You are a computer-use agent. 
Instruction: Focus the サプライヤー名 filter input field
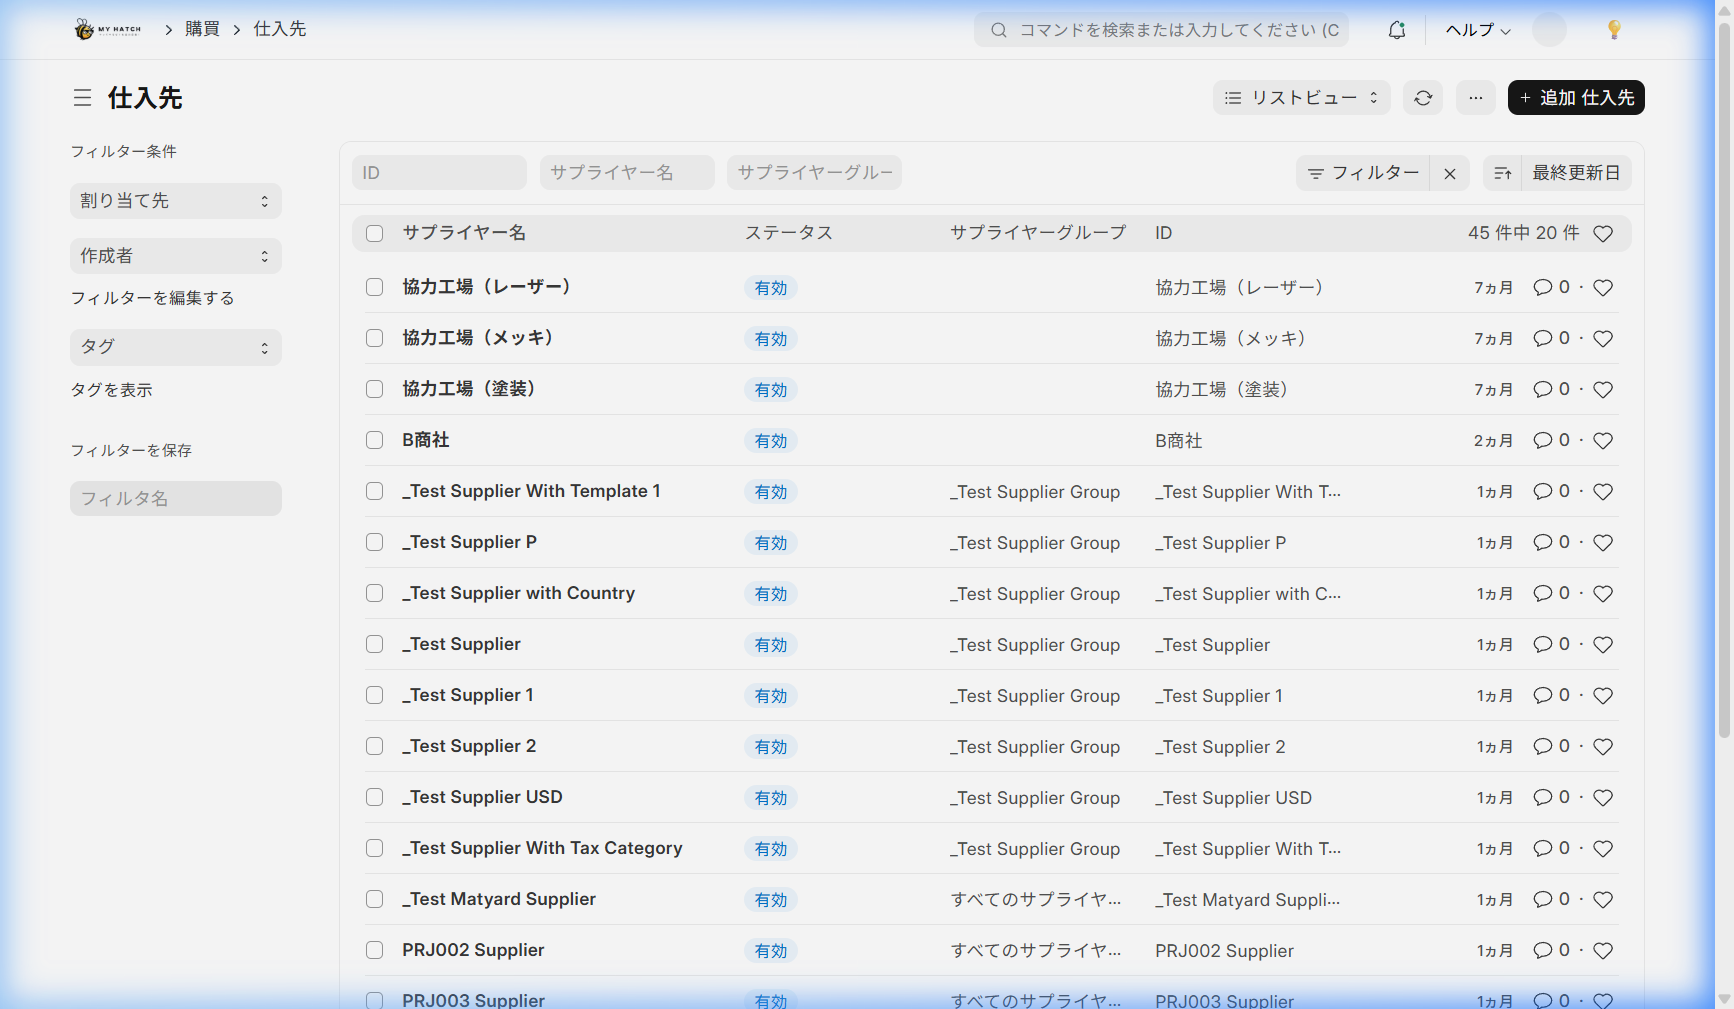[x=627, y=173]
